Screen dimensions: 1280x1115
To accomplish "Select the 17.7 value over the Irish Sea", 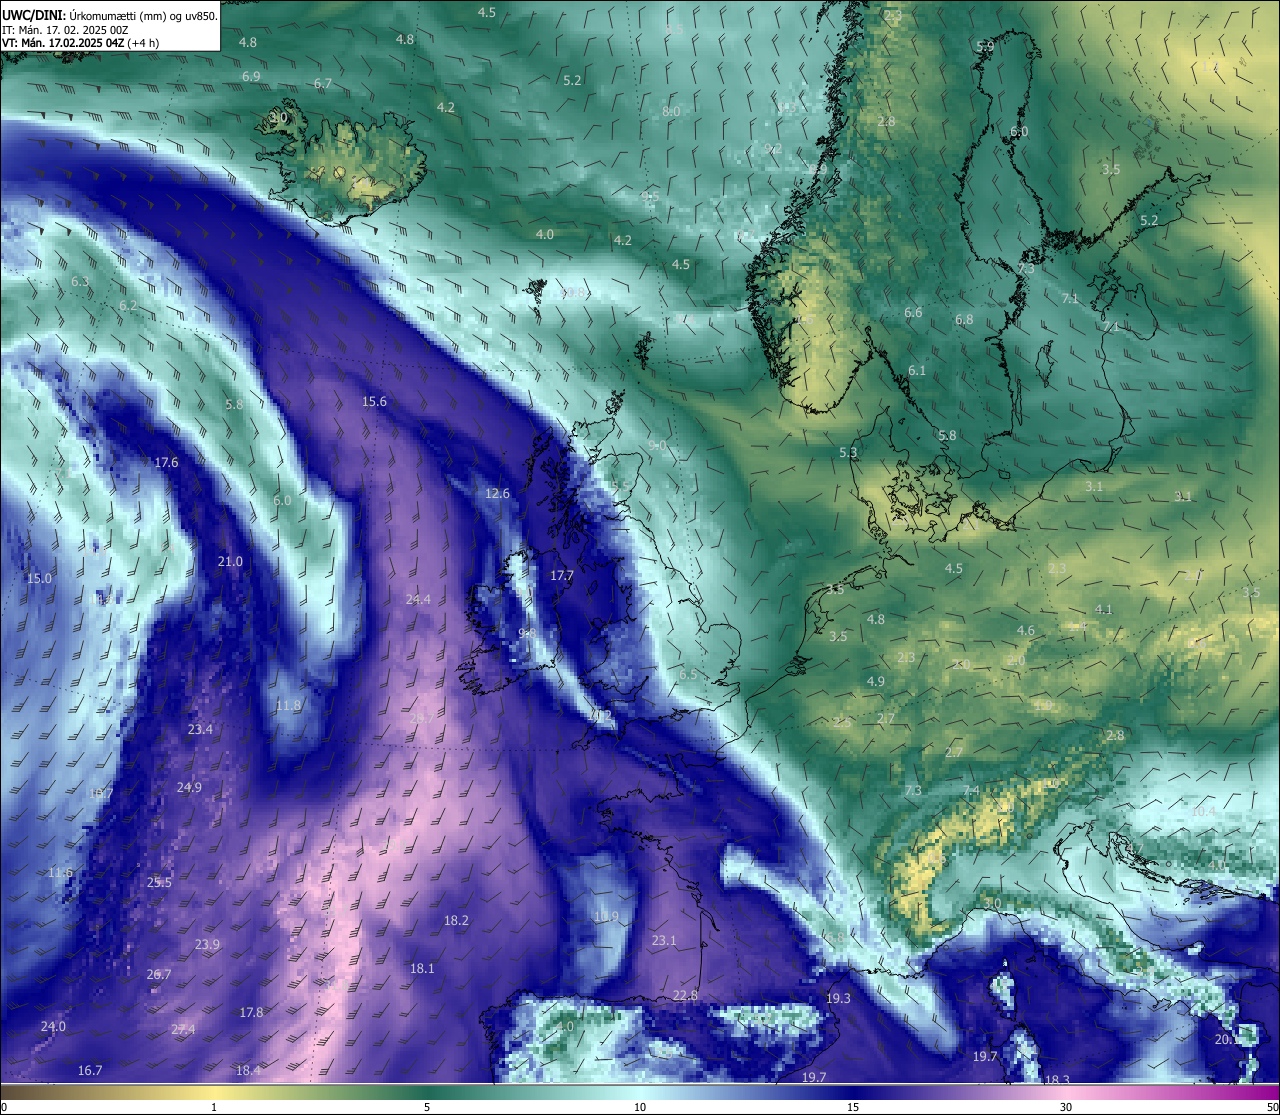I will point(562,576).
